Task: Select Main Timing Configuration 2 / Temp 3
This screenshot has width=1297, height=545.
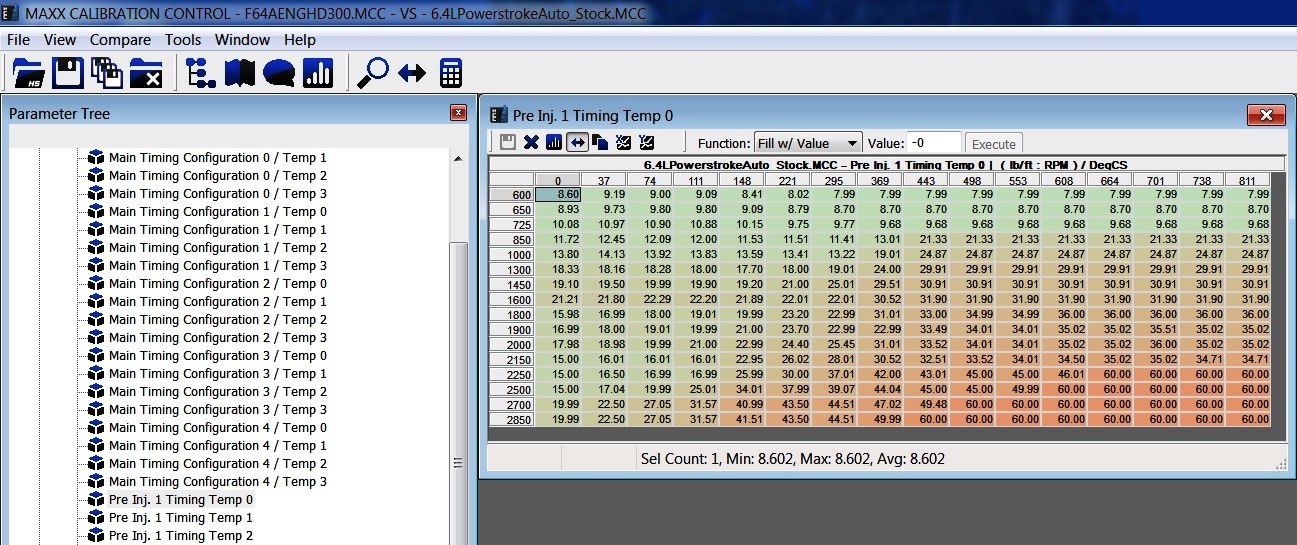Action: pyautogui.click(x=217, y=338)
